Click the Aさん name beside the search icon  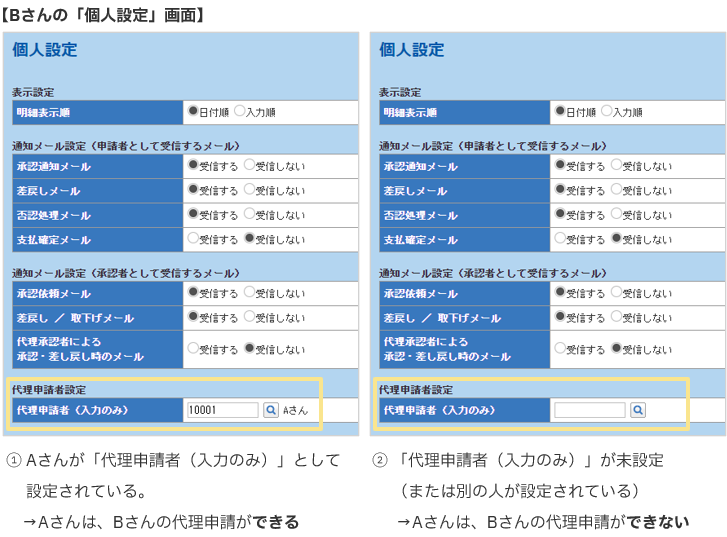pyautogui.click(x=296, y=410)
